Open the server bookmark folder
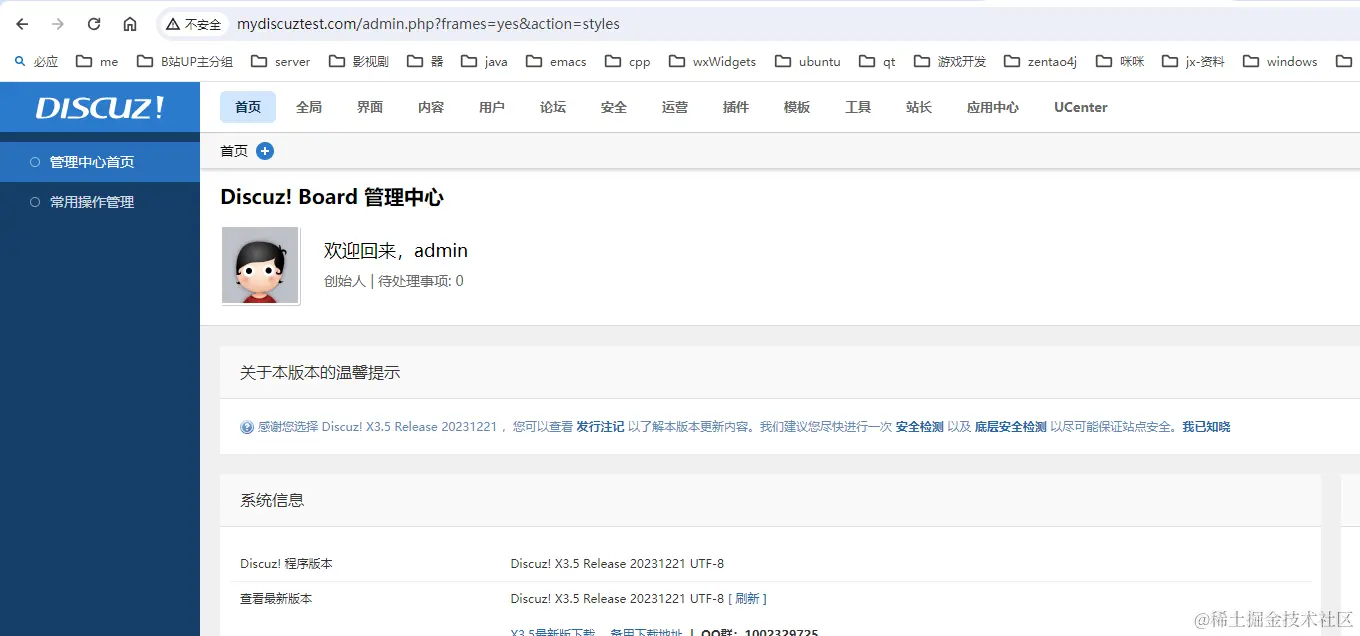1360x636 pixels. [x=281, y=61]
